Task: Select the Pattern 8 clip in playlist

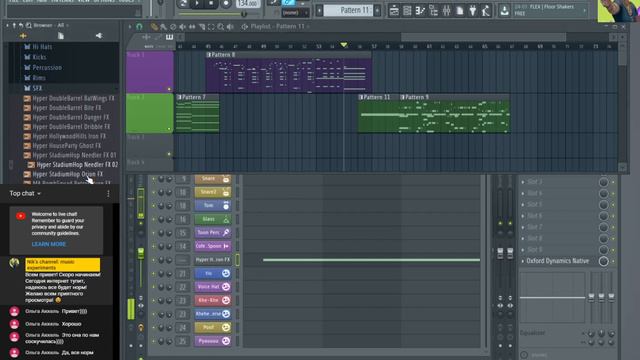Action: [x=288, y=72]
